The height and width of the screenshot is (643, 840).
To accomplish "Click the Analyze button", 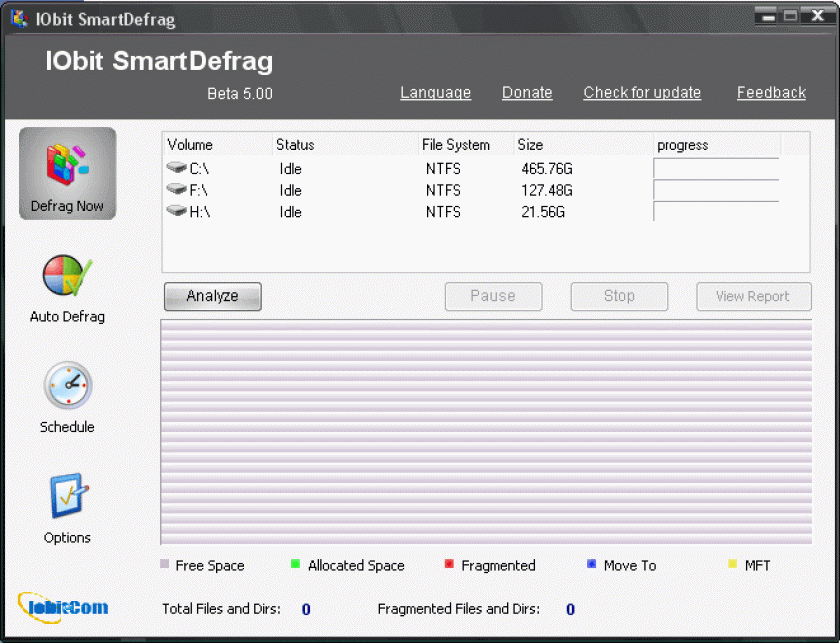I will pos(213,296).
